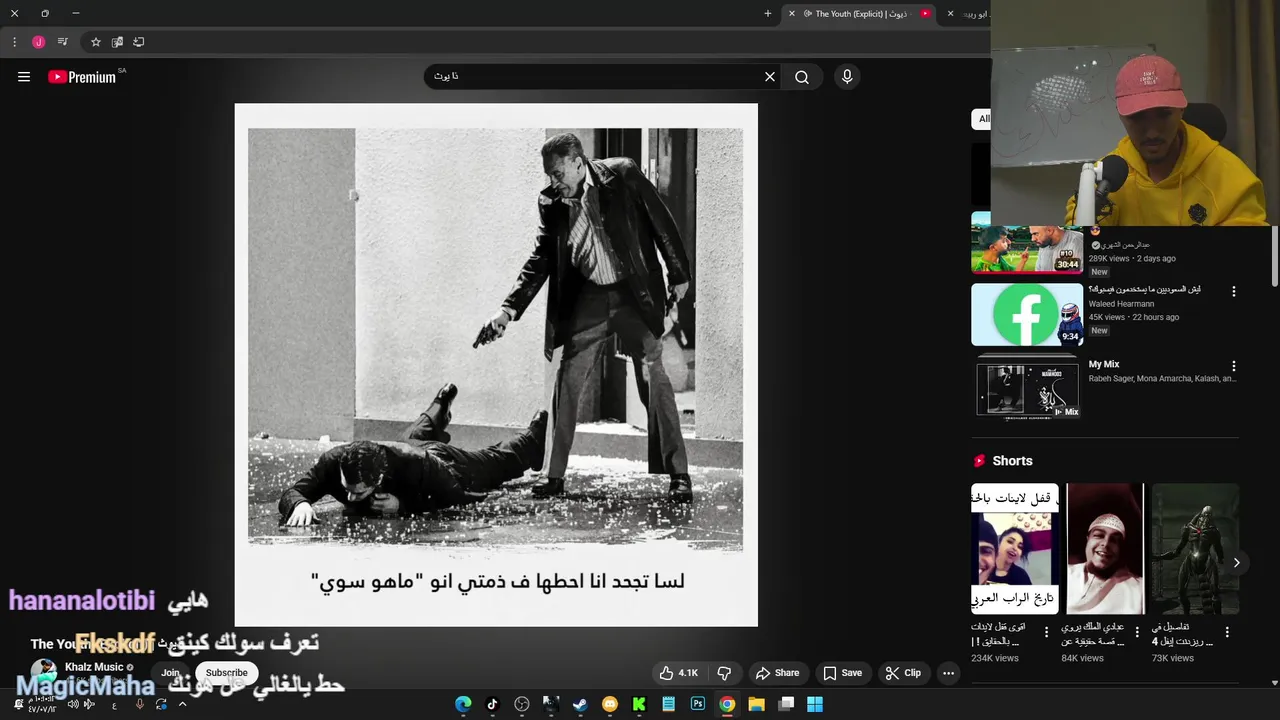The width and height of the screenshot is (1280, 720).
Task: Clear the YouTube search text
Action: pos(770,77)
